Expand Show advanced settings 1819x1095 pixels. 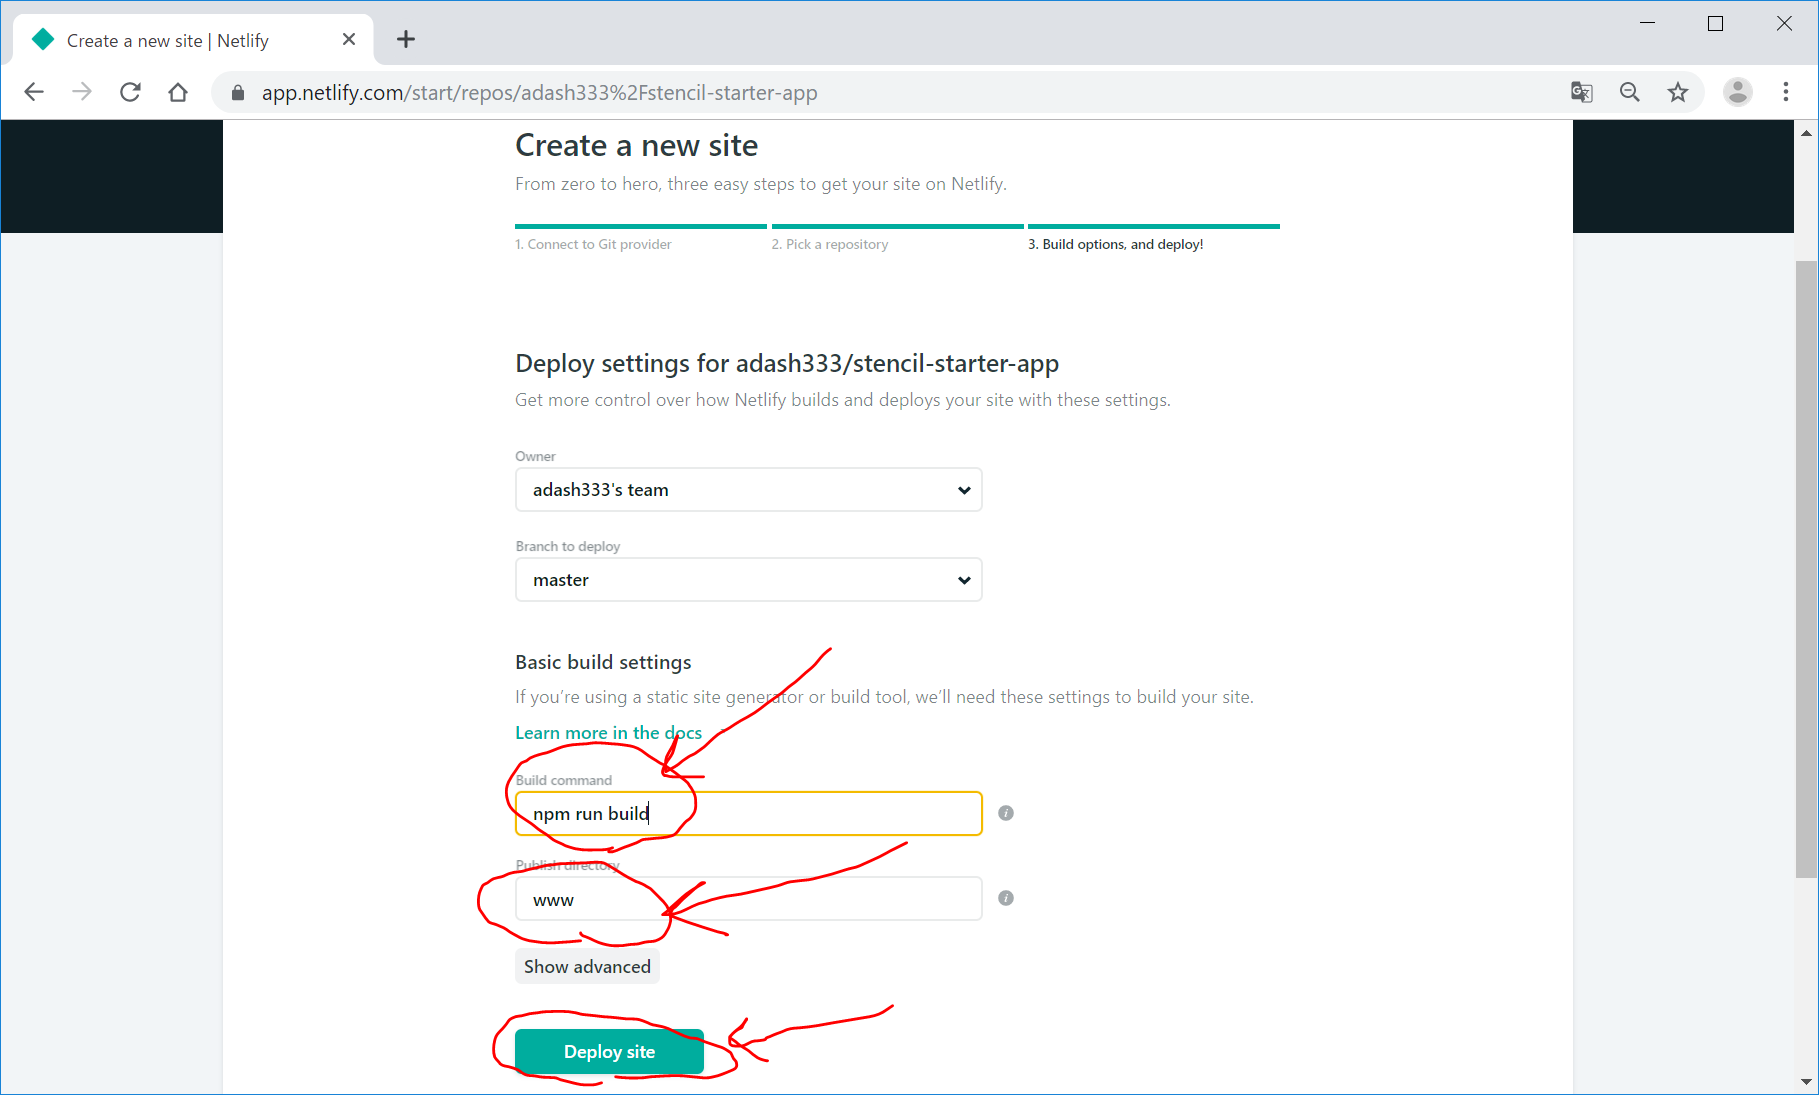587,967
